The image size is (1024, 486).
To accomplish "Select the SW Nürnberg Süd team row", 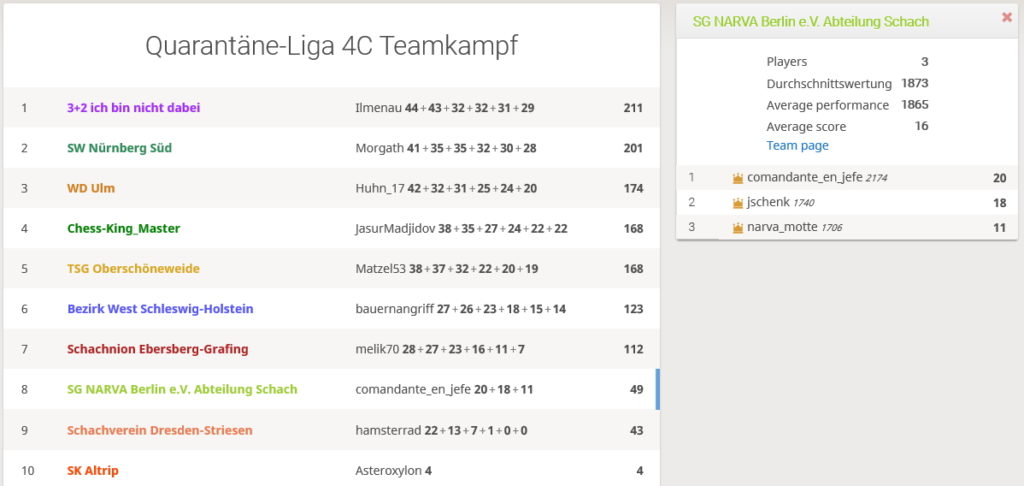I will [331, 148].
